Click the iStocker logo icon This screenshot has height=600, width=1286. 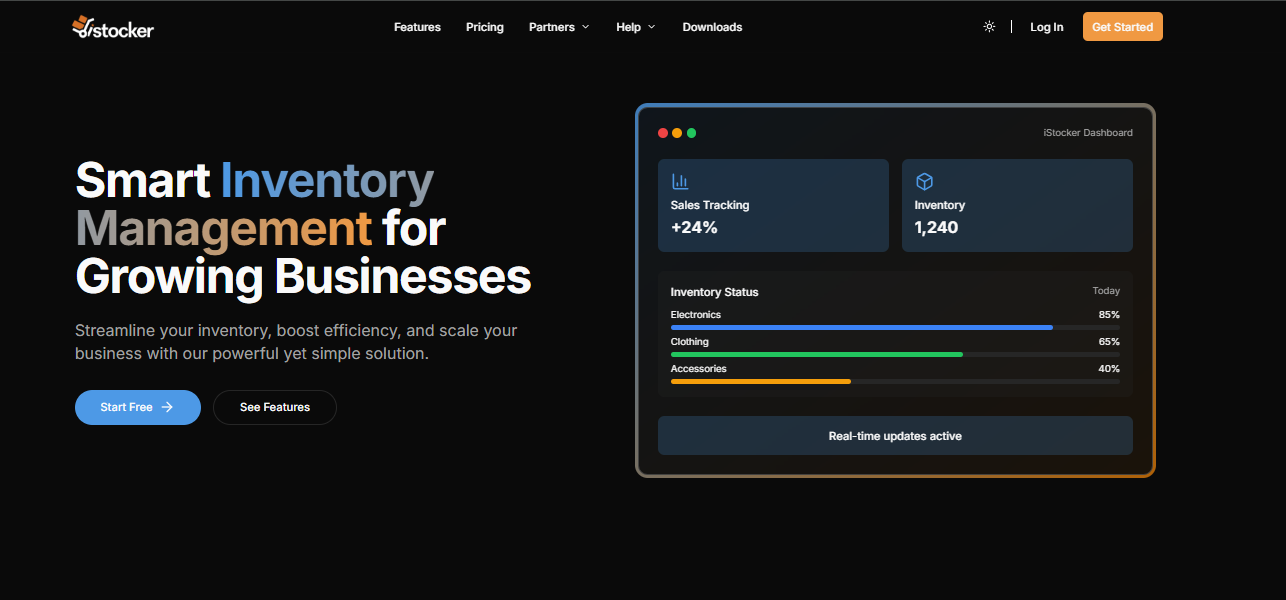82,26
